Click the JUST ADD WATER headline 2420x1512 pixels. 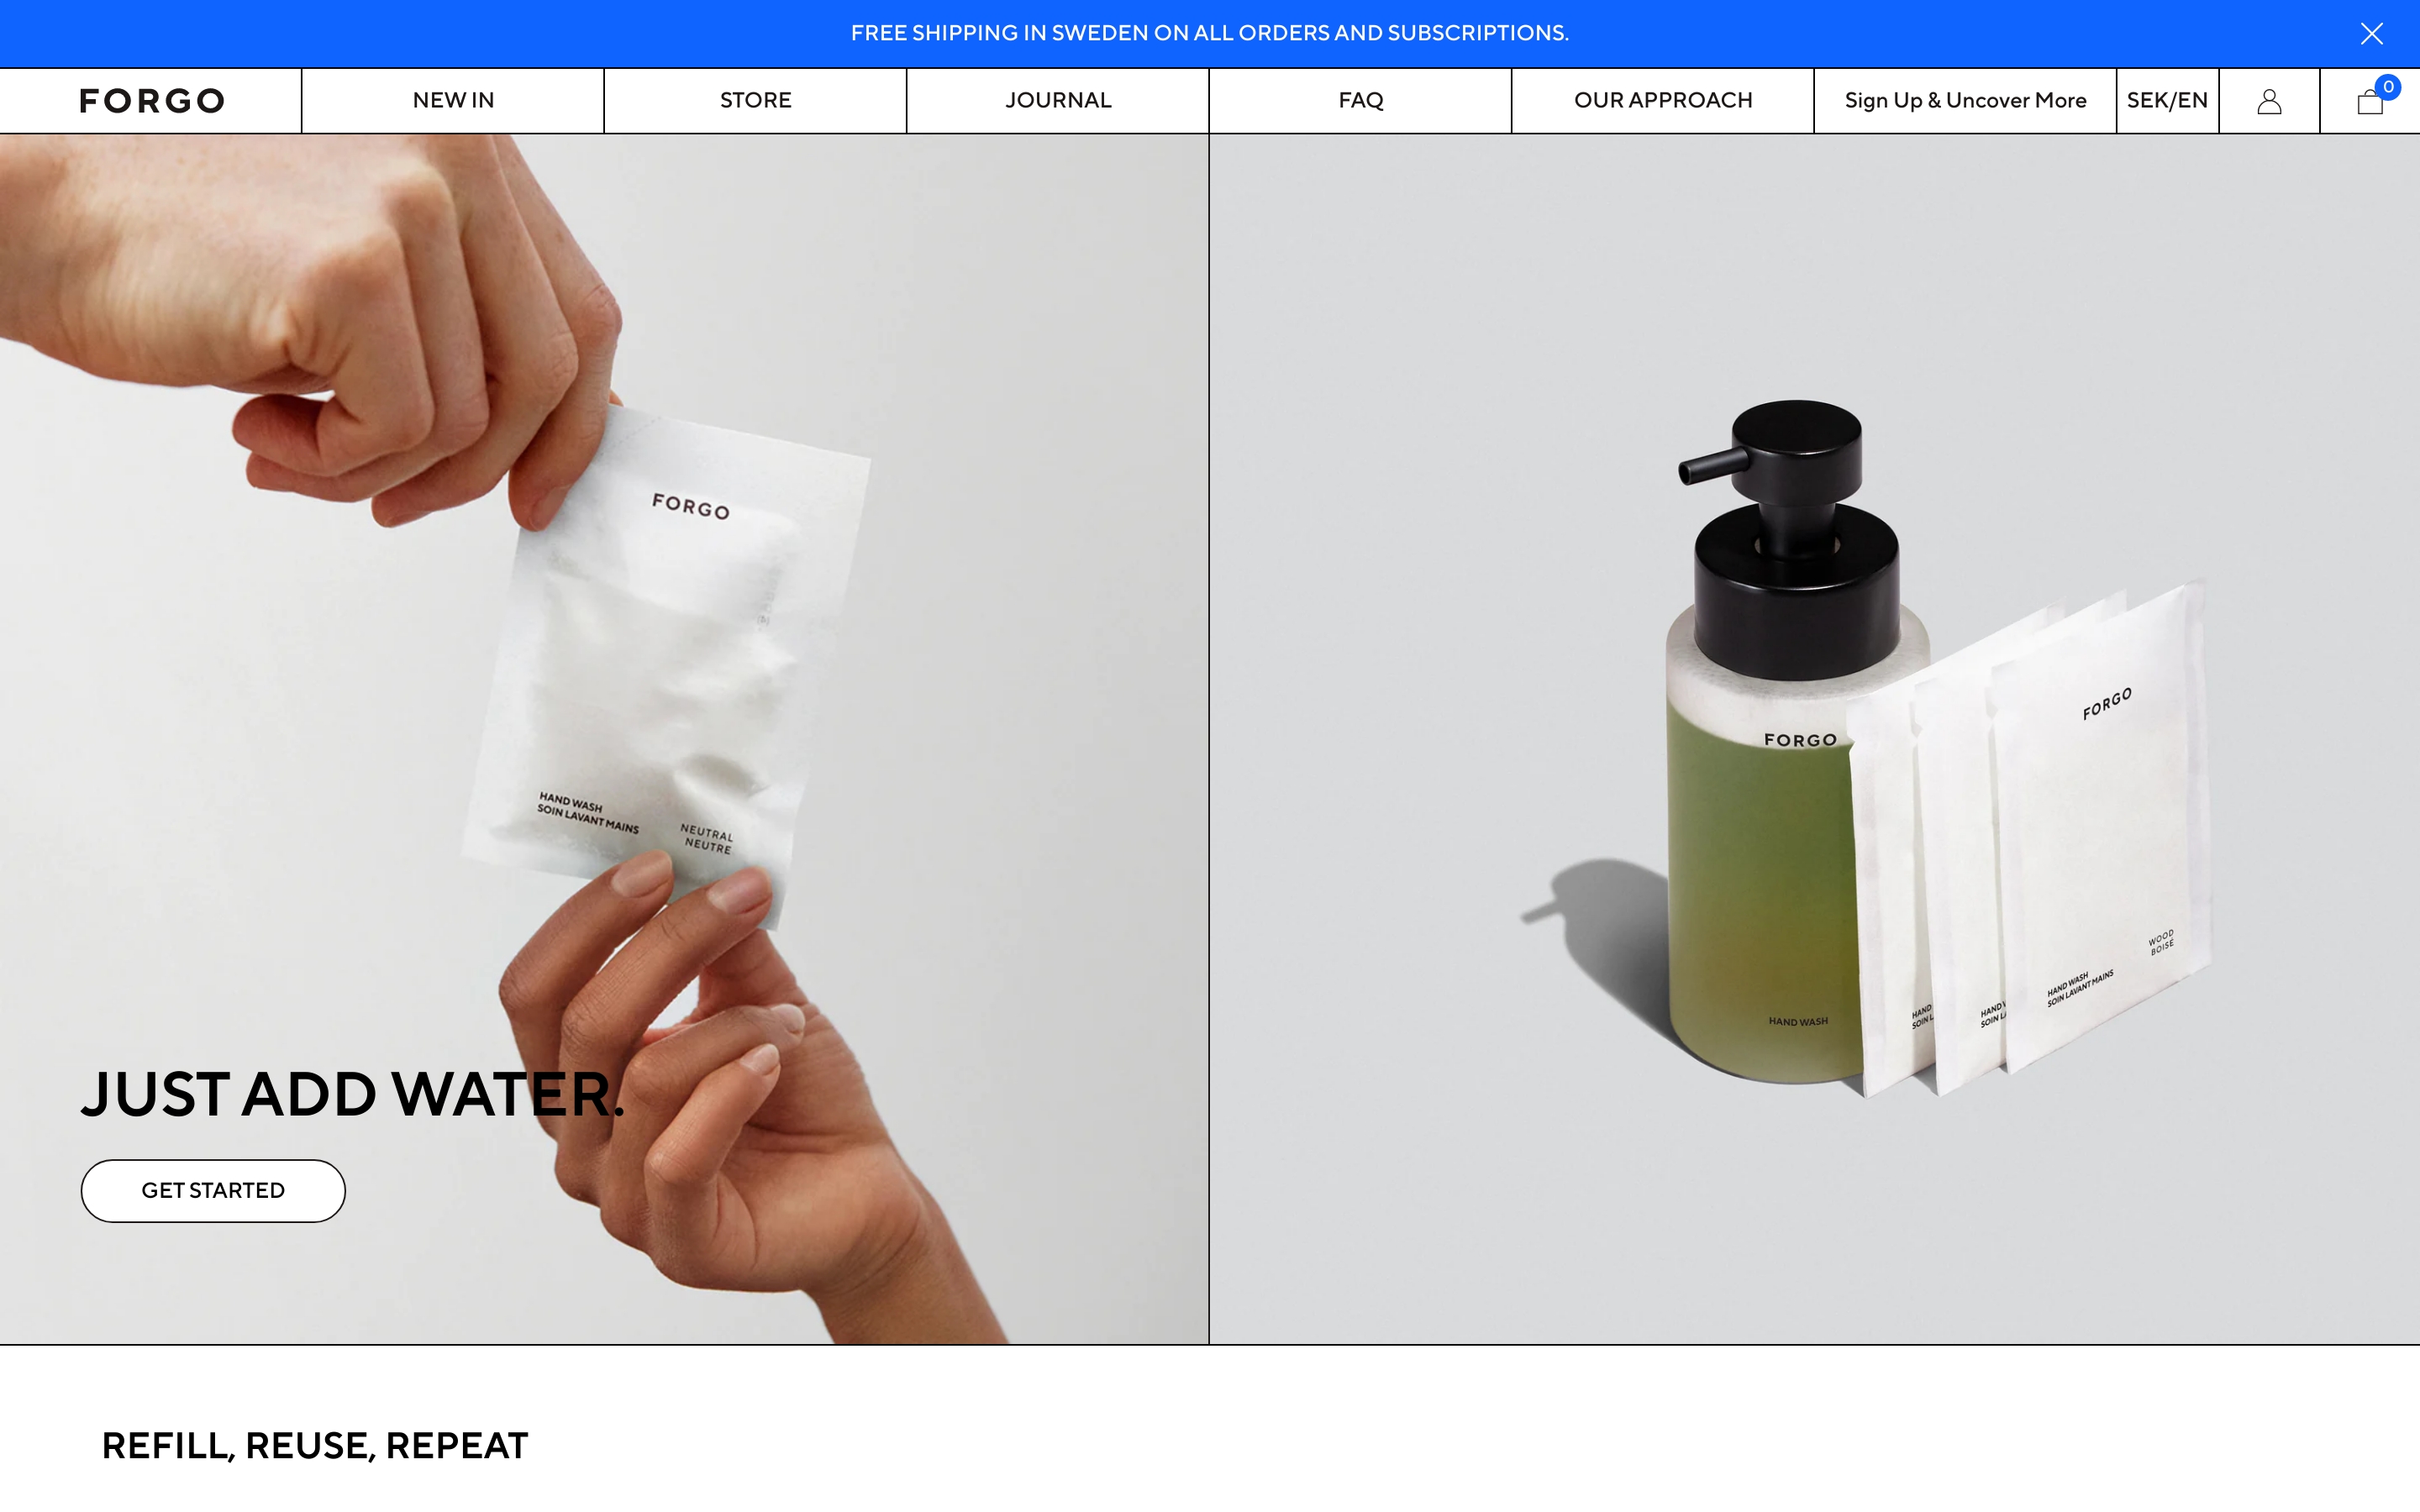[352, 1094]
